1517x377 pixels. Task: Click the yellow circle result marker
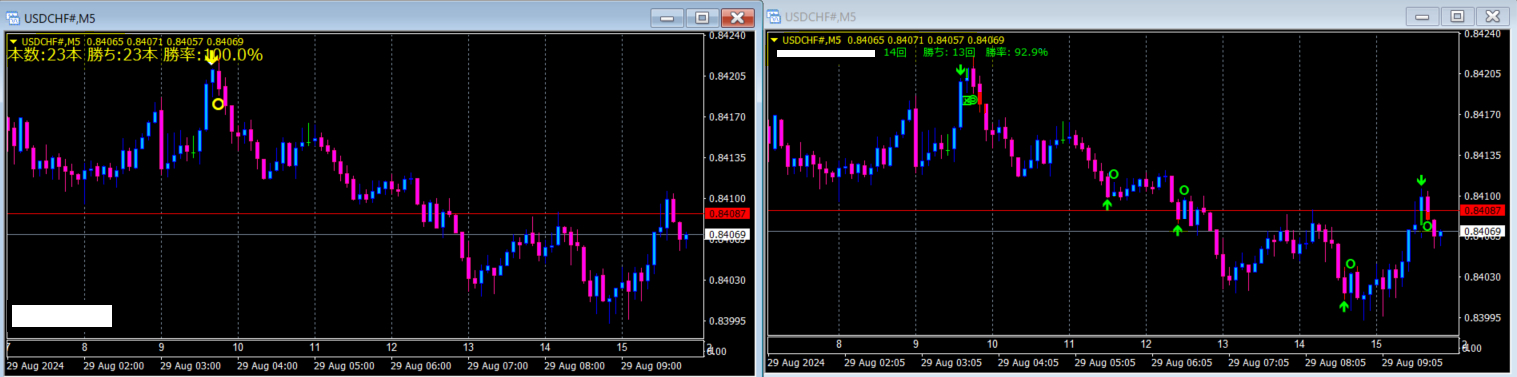click(x=218, y=103)
